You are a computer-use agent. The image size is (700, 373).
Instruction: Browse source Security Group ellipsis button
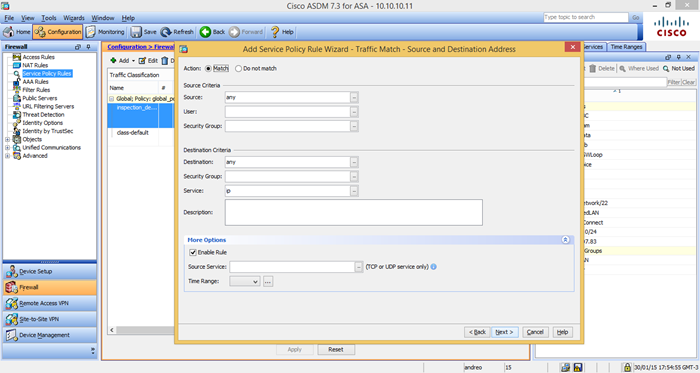tap(354, 126)
